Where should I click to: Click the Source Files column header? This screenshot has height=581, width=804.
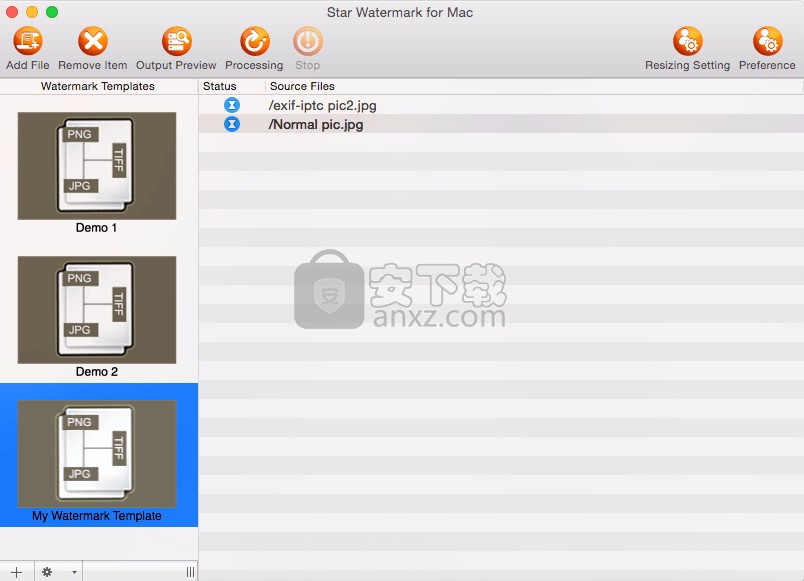tap(533, 86)
